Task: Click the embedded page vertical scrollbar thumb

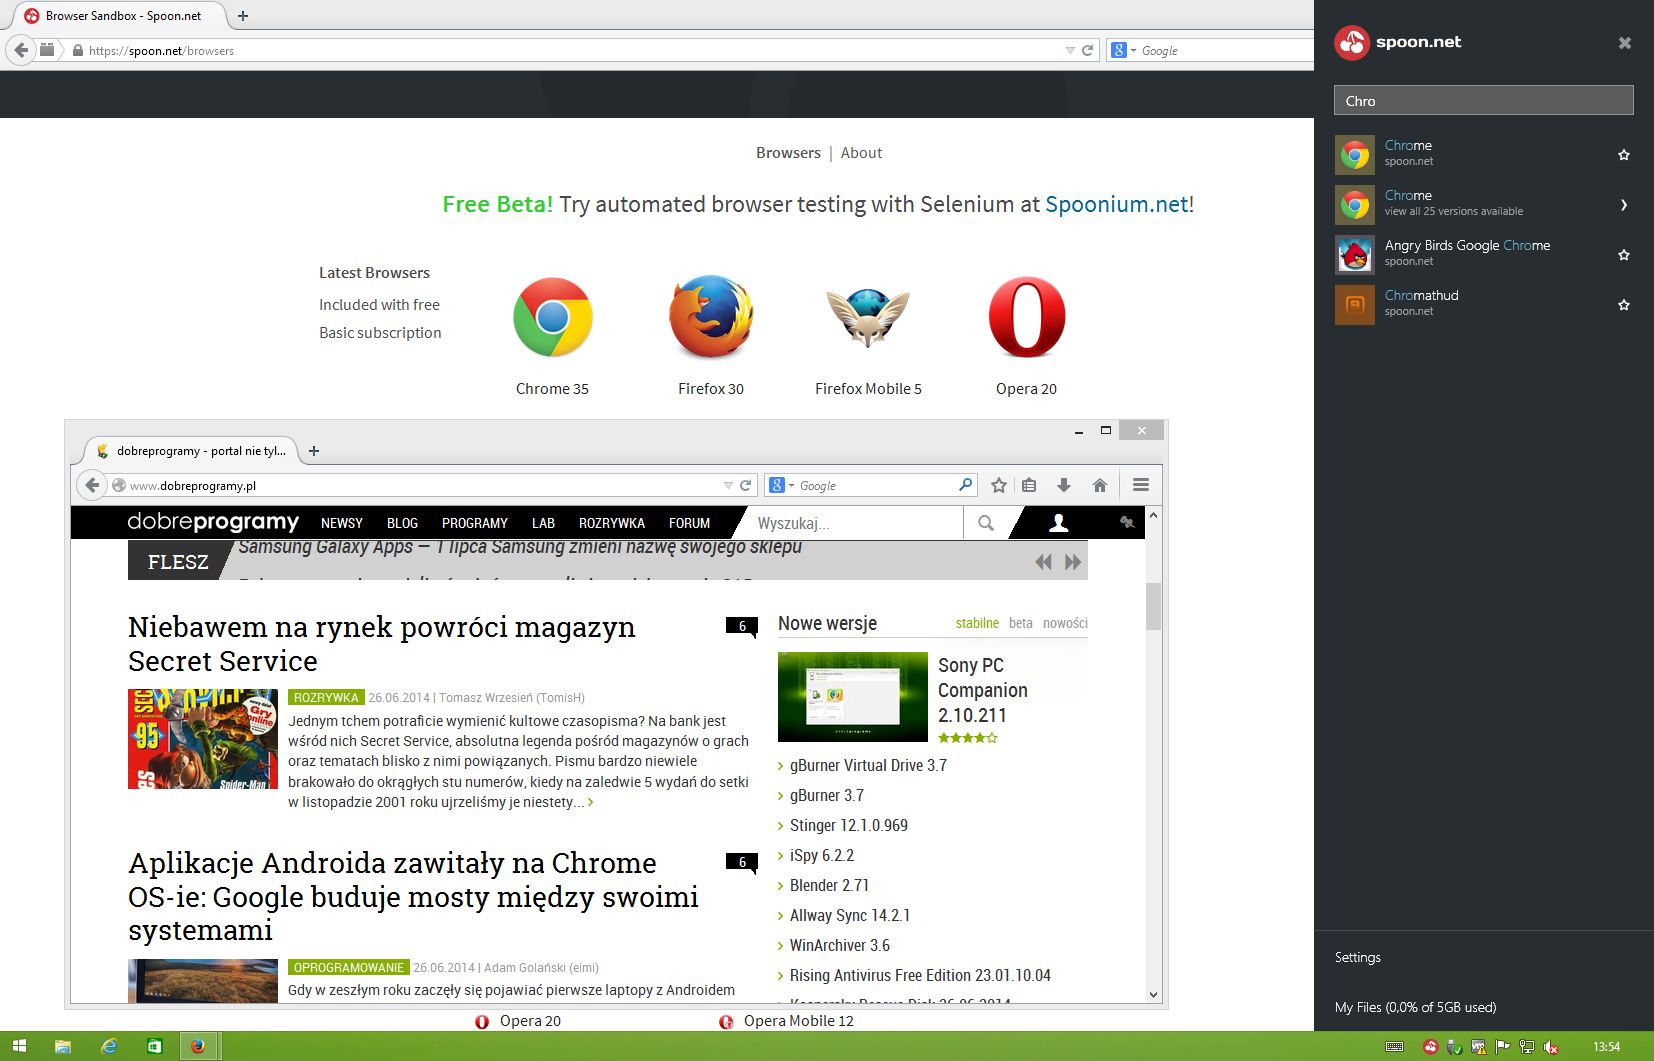Action: (1154, 606)
